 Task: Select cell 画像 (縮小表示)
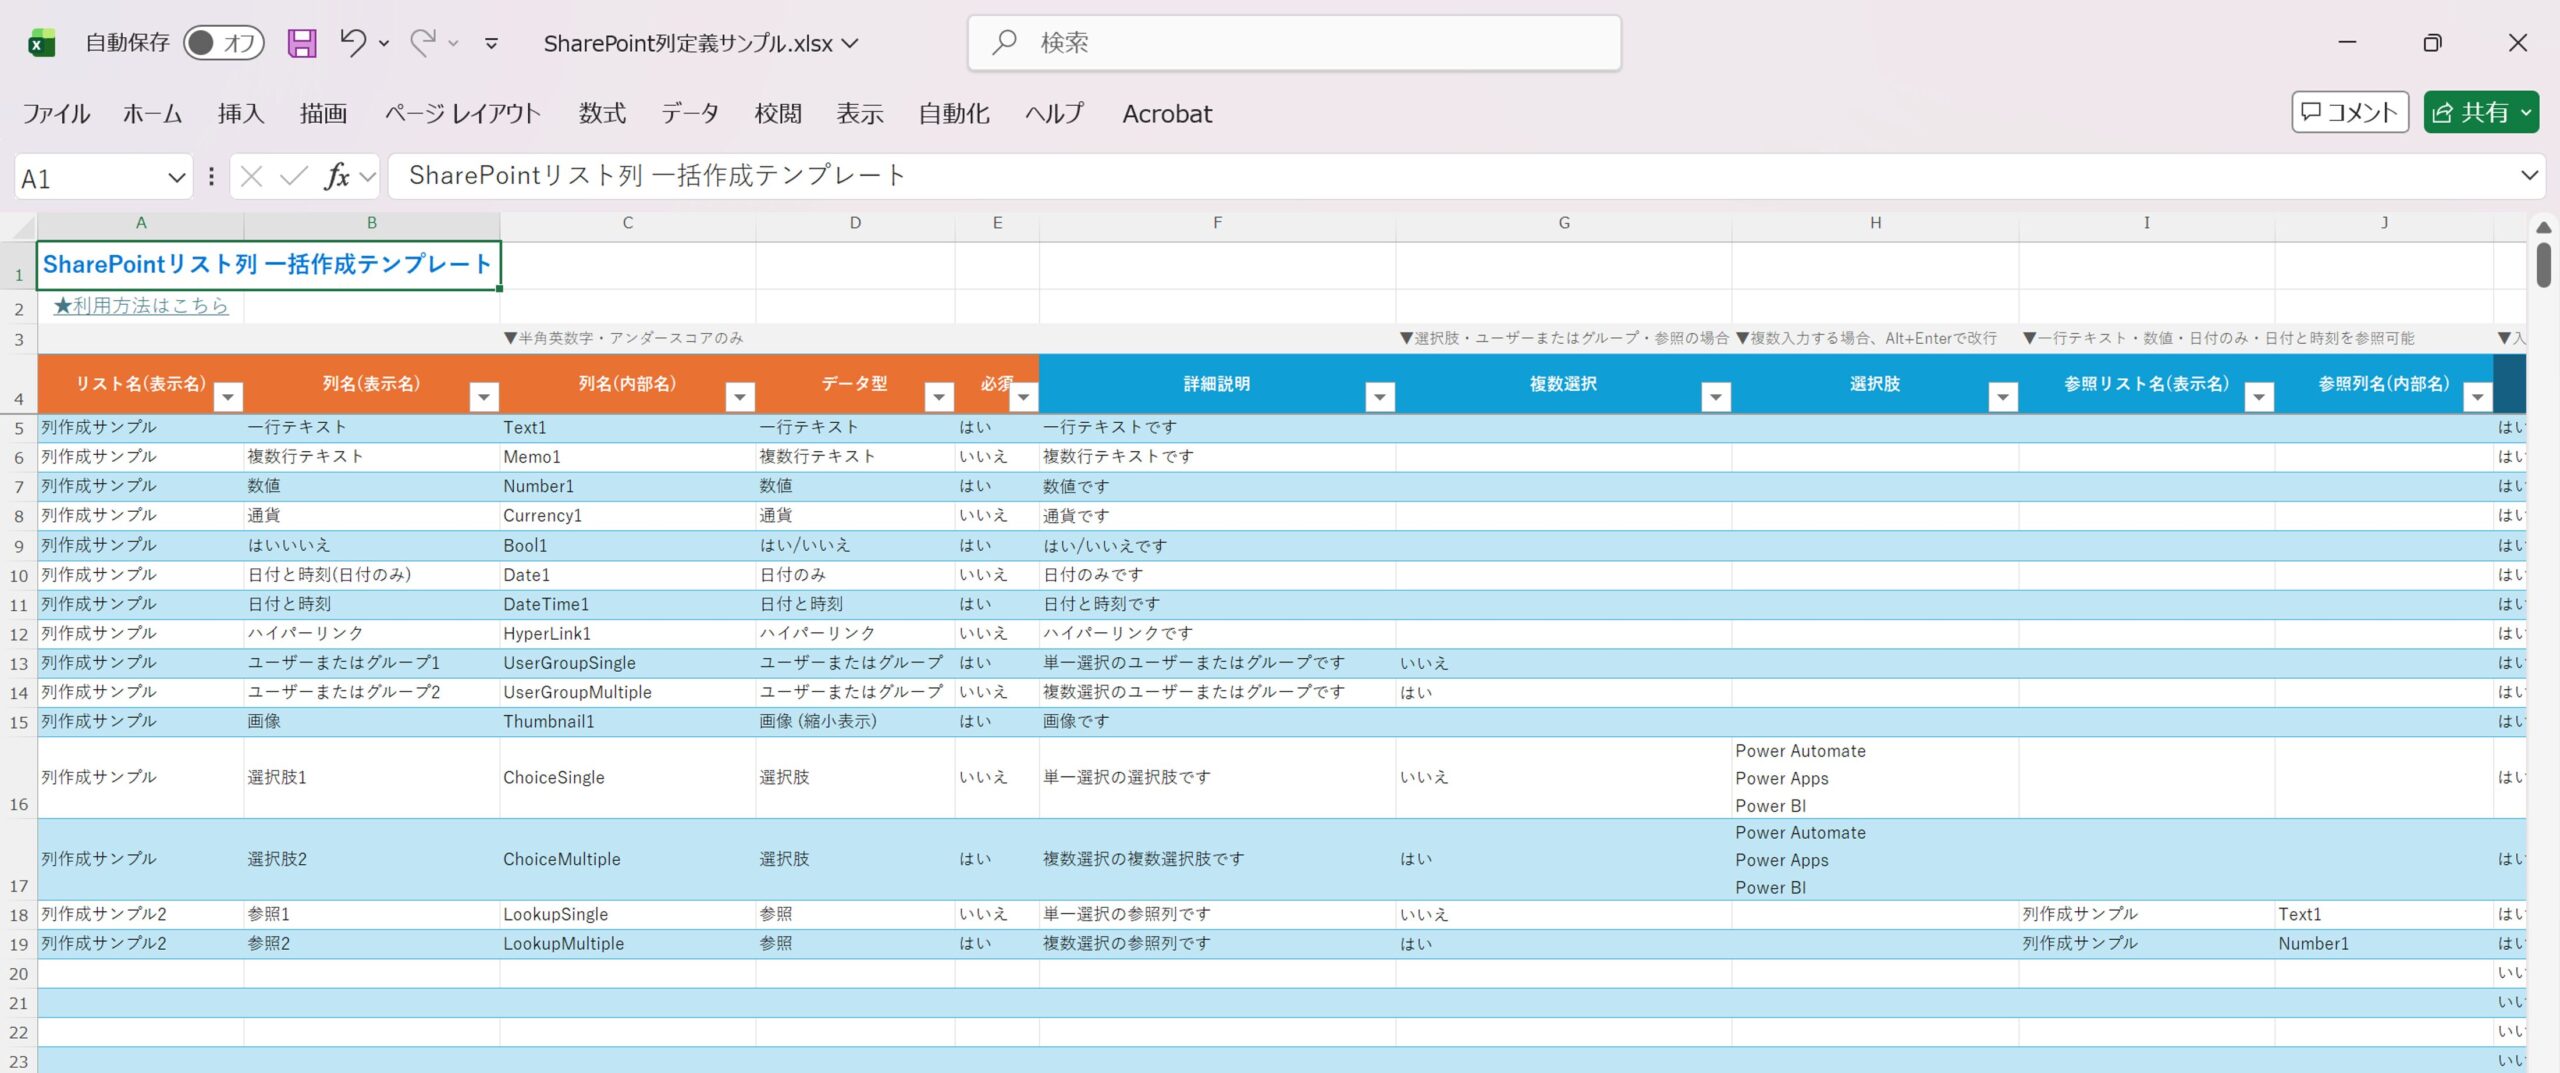point(855,721)
